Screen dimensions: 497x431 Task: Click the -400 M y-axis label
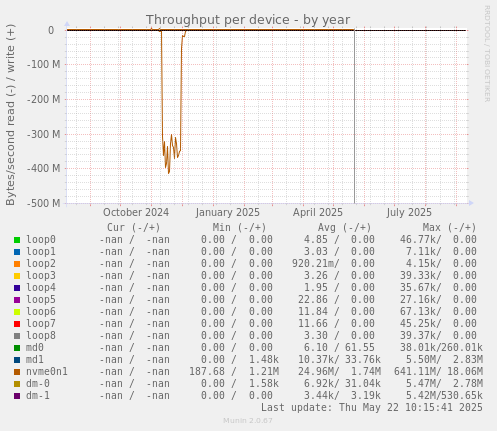click(x=44, y=168)
